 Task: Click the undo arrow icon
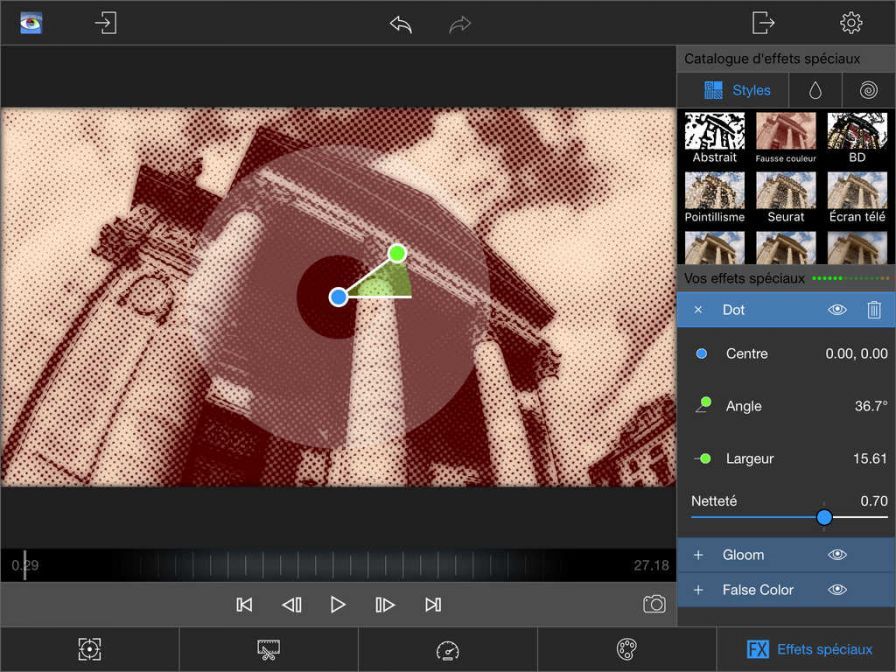point(401,24)
